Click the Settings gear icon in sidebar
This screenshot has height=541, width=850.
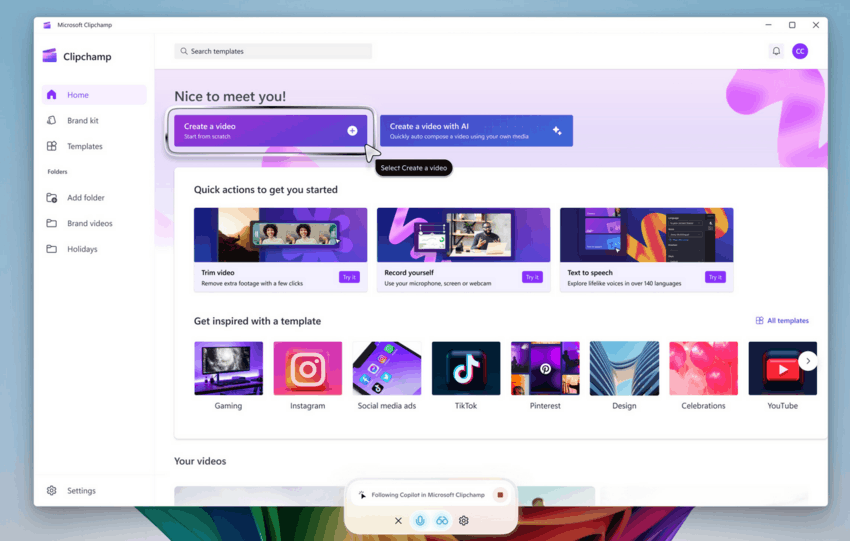[51, 491]
